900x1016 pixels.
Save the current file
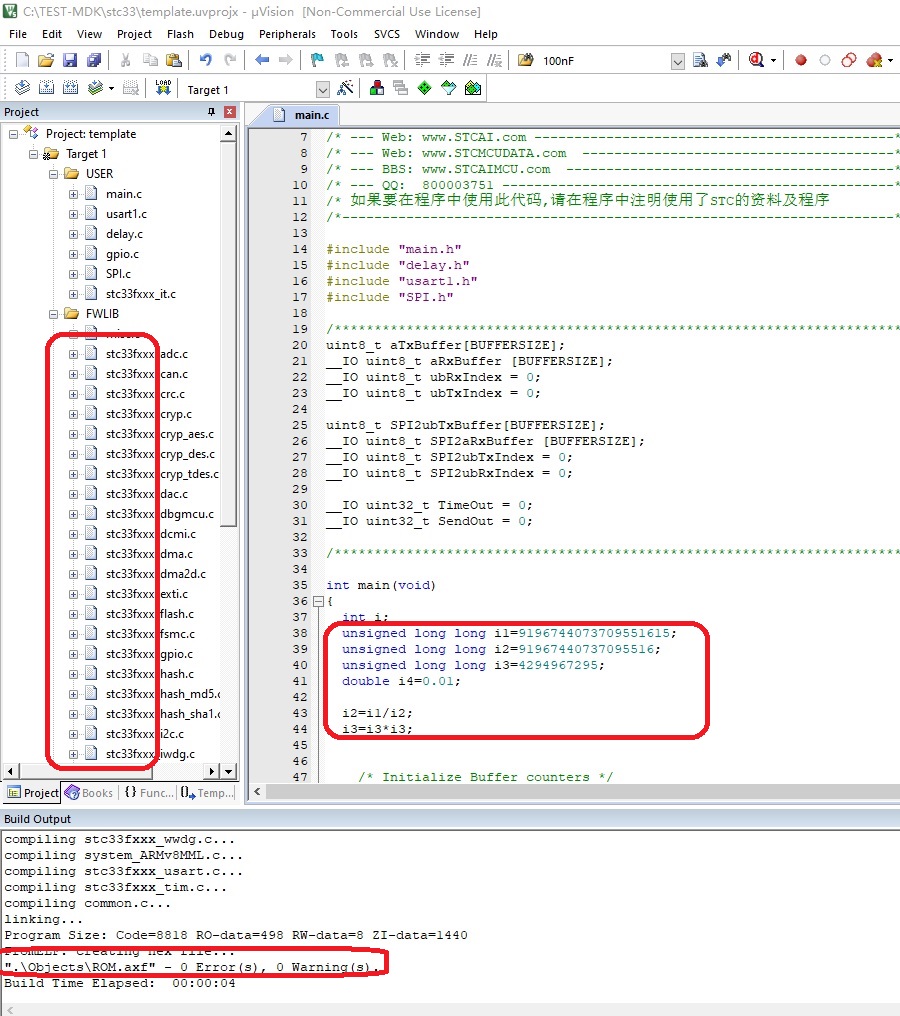click(x=70, y=60)
